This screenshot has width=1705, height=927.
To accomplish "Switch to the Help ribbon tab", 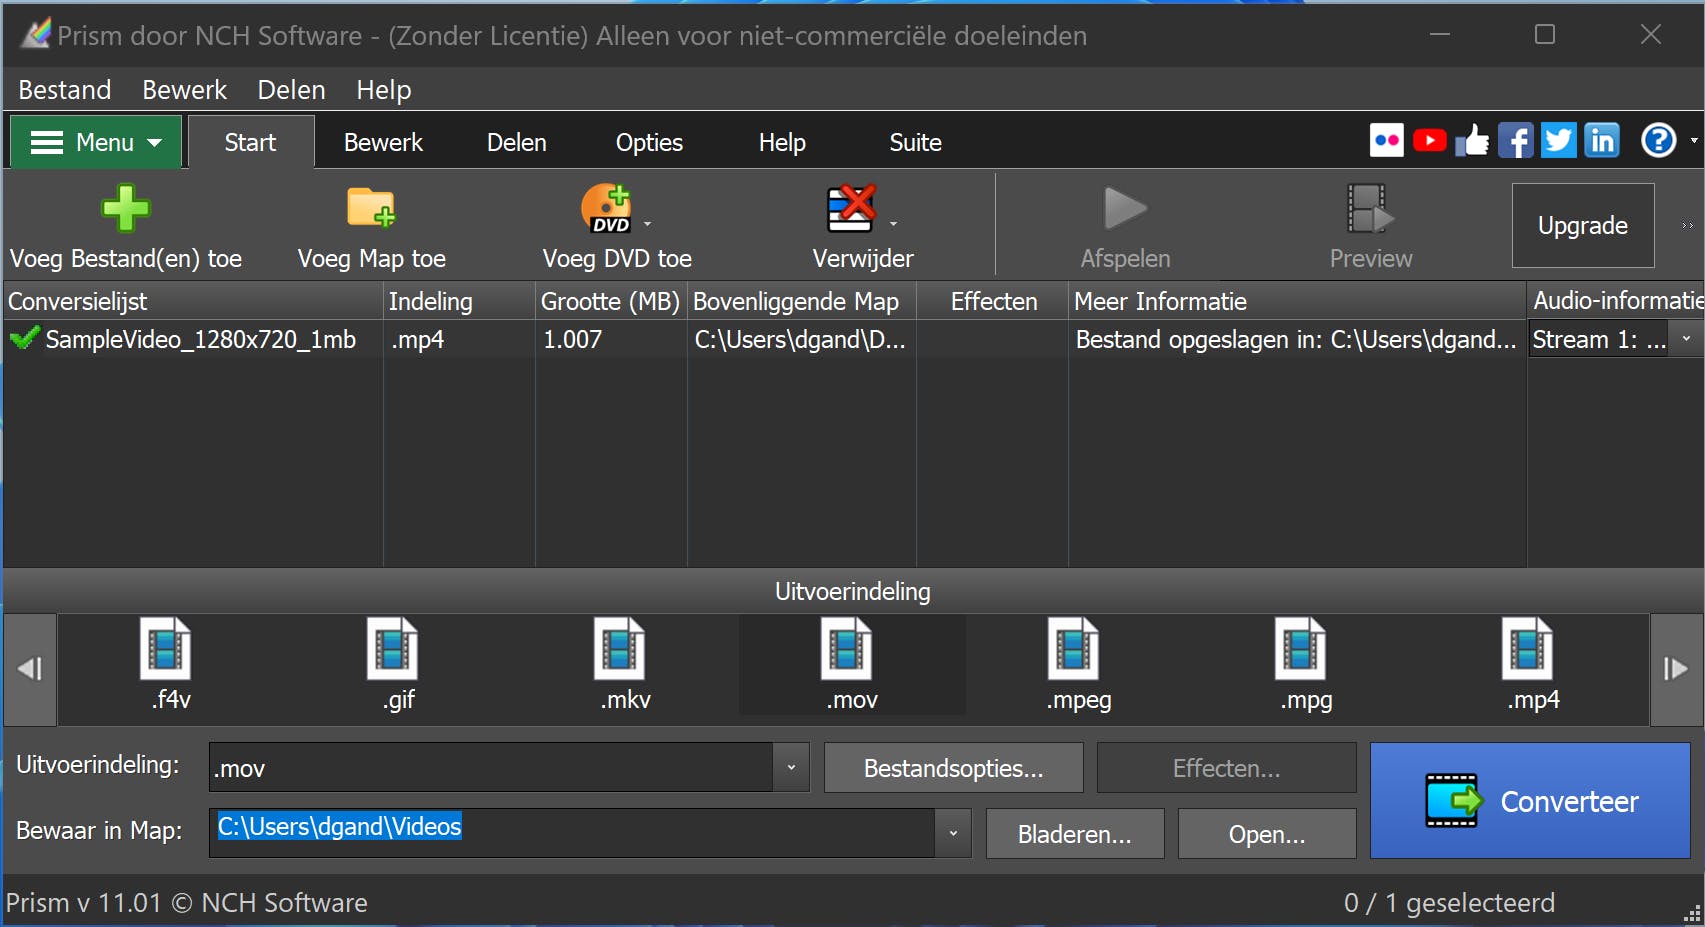I will click(x=782, y=142).
